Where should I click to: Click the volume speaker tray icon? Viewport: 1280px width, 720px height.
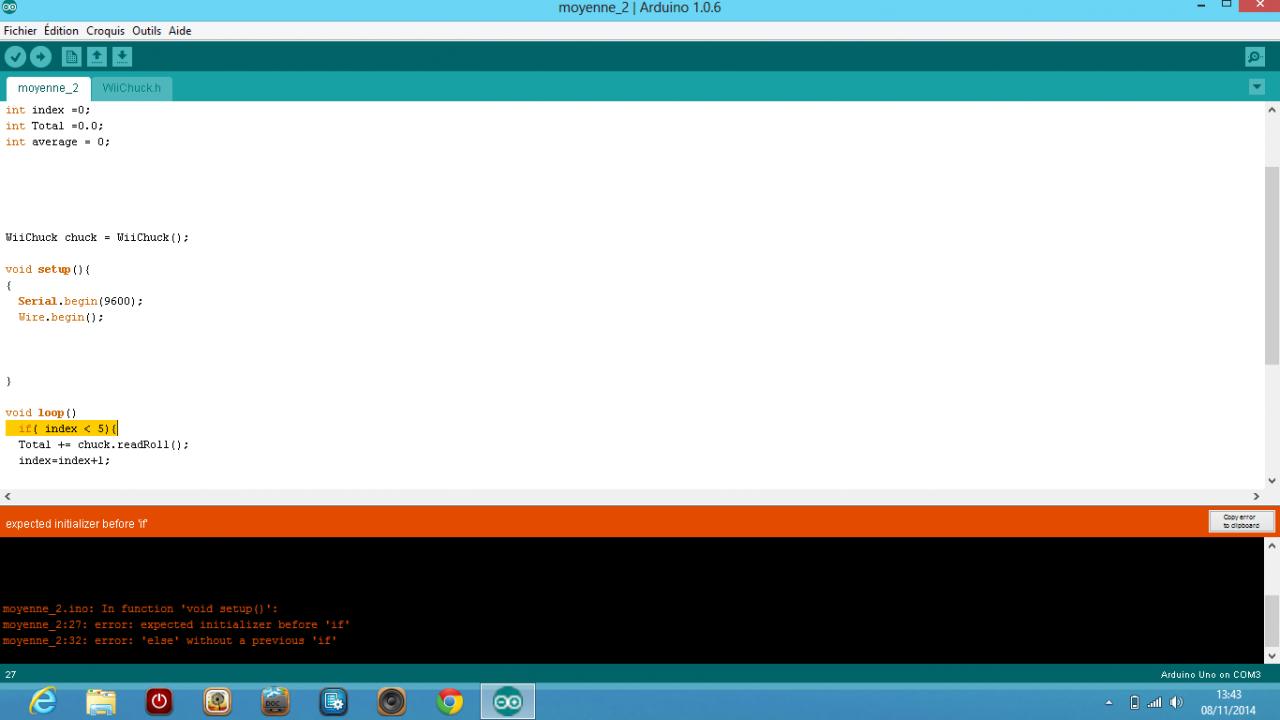point(1176,702)
